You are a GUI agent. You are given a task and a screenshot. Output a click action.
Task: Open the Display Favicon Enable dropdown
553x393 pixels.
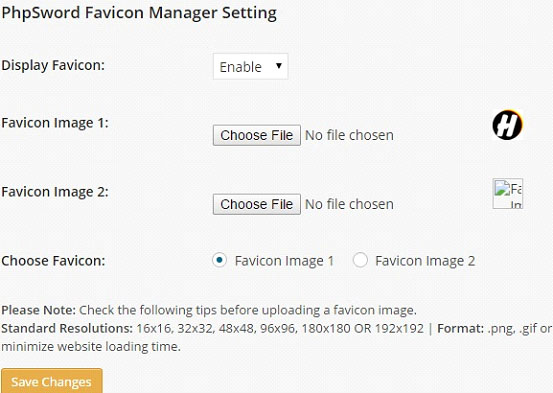click(x=250, y=66)
